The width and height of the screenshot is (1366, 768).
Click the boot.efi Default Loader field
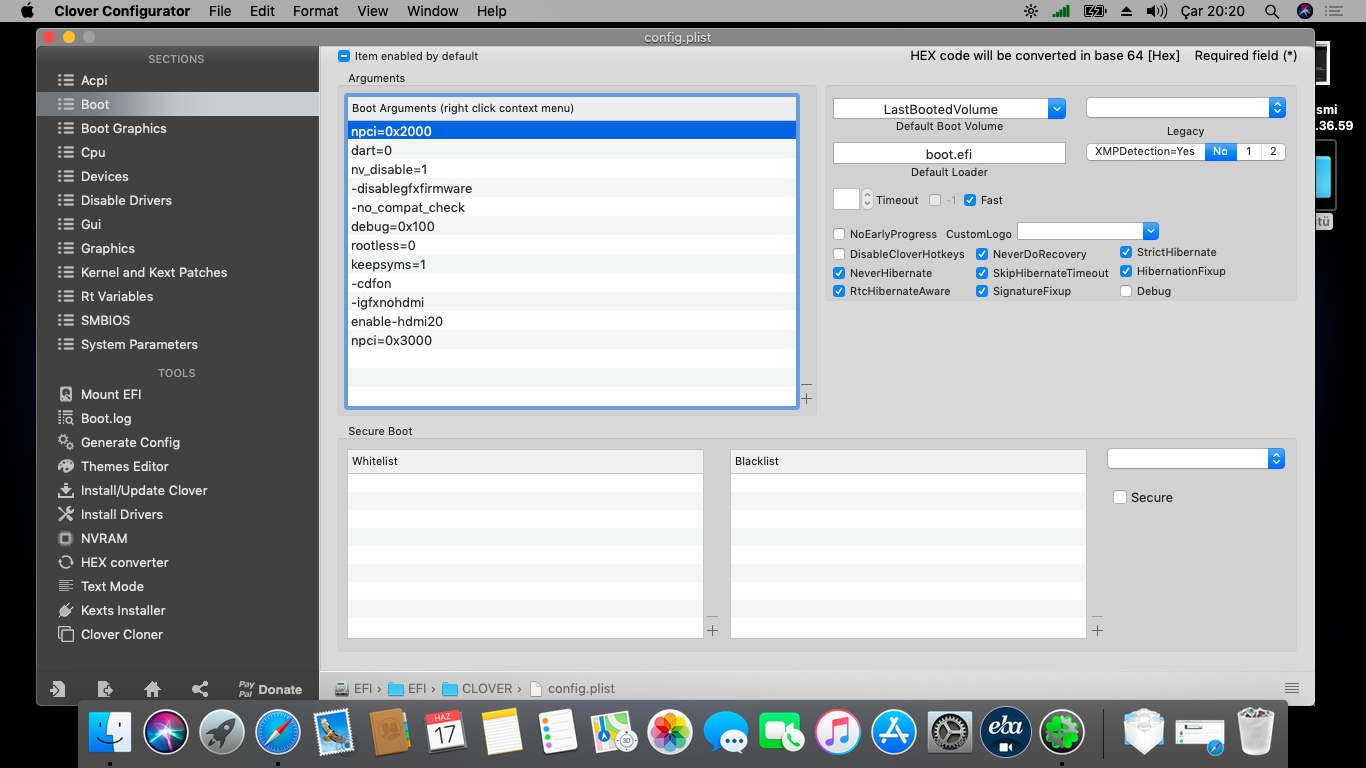(x=948, y=154)
